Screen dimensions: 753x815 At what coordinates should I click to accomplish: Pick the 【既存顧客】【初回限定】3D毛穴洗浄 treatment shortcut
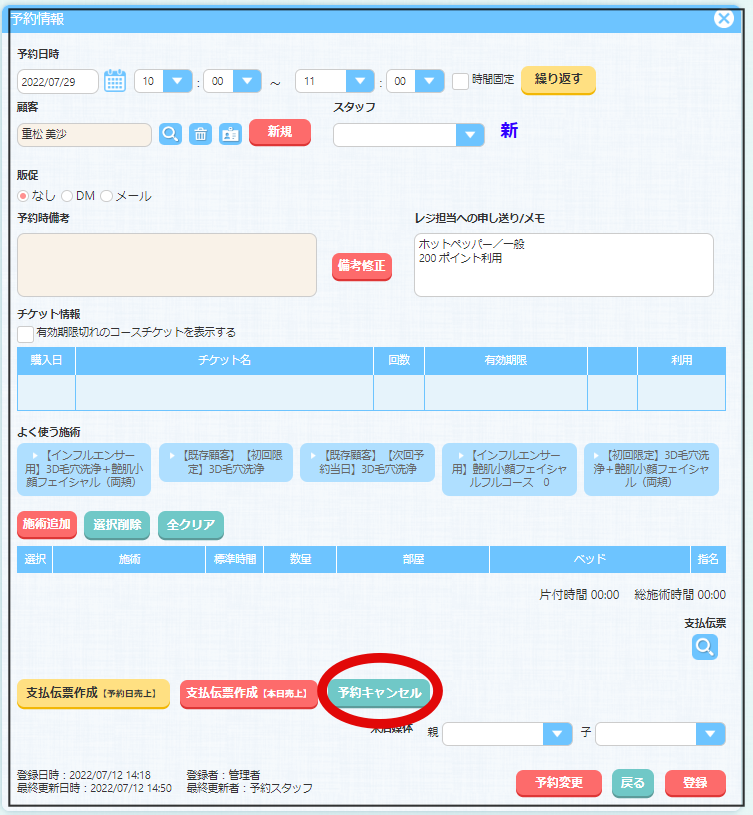[x=226, y=463]
